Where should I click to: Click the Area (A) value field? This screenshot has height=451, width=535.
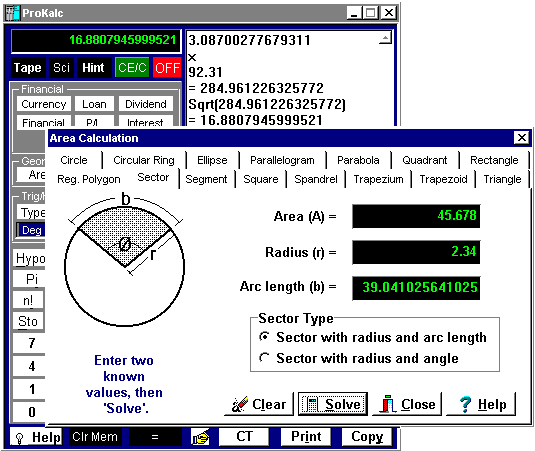click(416, 216)
